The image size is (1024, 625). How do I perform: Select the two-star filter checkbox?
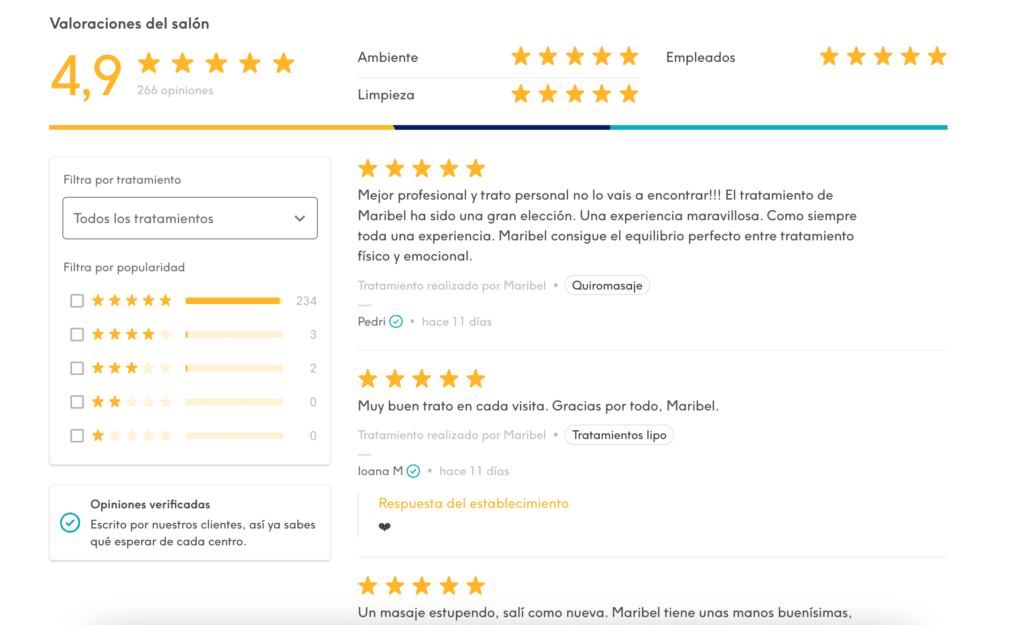77,402
